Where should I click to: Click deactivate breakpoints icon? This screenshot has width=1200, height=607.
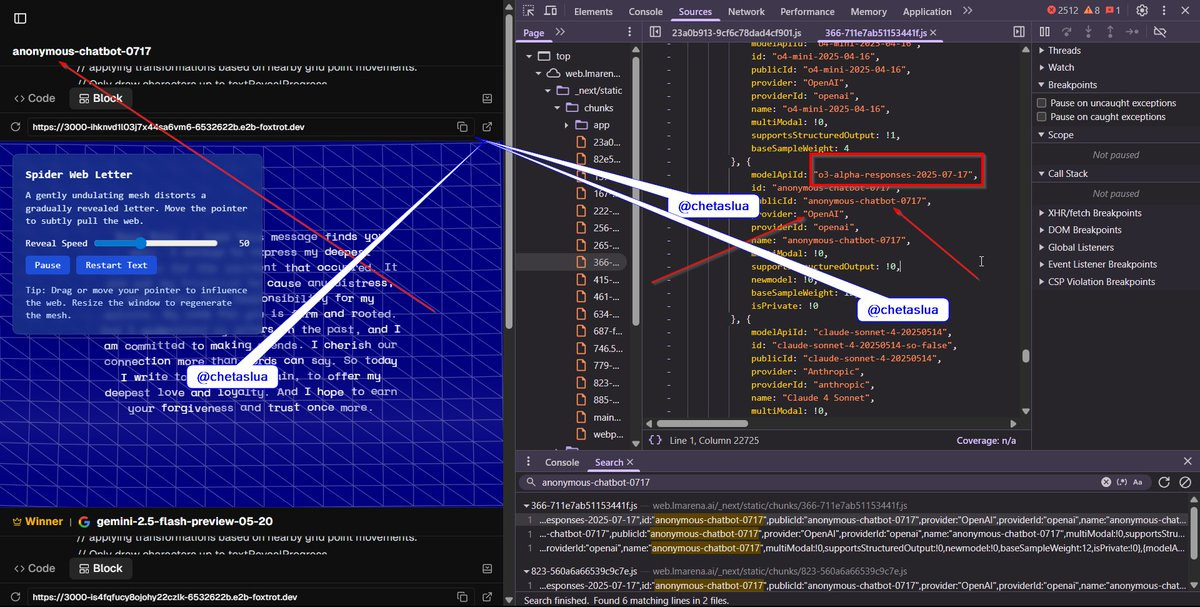pyautogui.click(x=1160, y=32)
